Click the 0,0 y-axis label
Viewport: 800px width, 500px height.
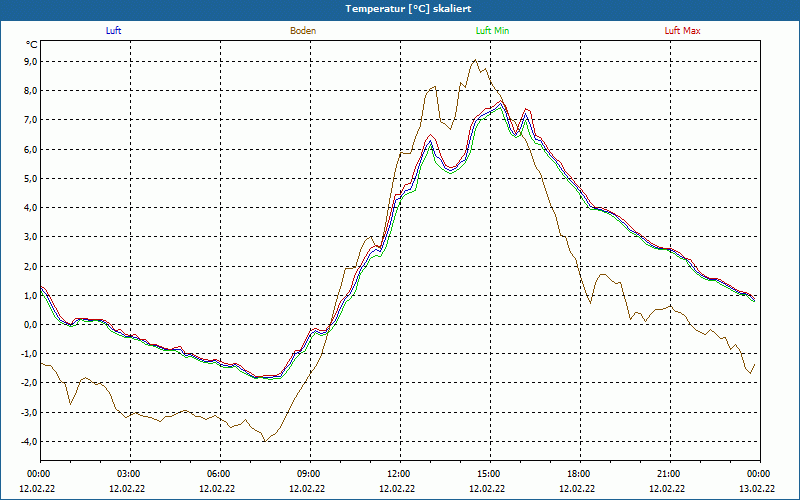pyautogui.click(x=31, y=324)
